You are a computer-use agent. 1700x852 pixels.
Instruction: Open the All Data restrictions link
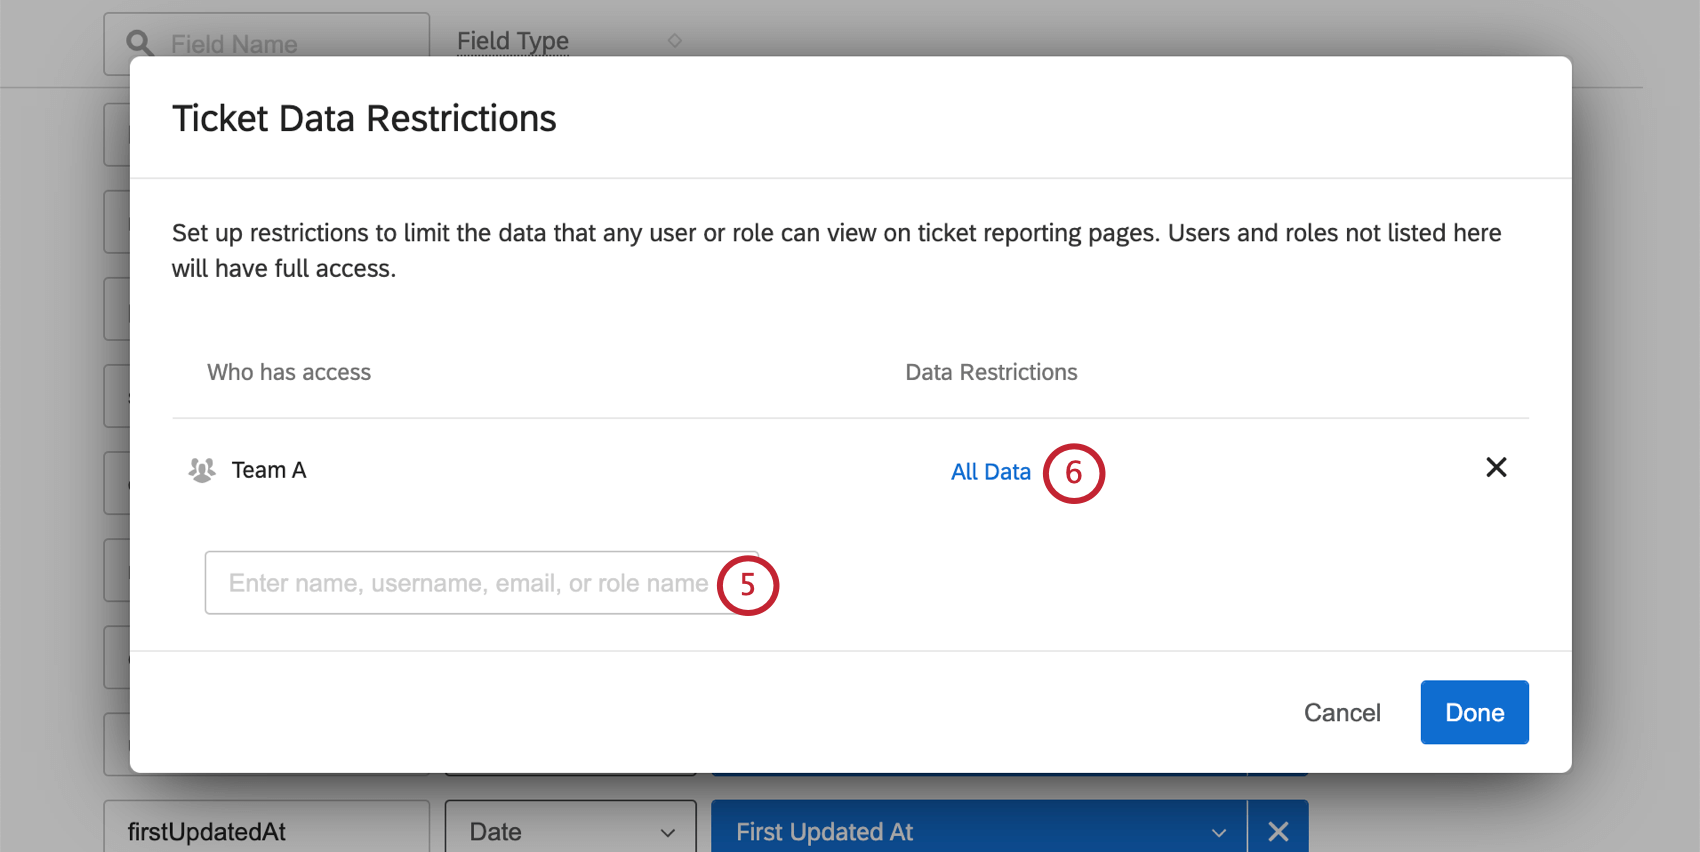coord(990,472)
